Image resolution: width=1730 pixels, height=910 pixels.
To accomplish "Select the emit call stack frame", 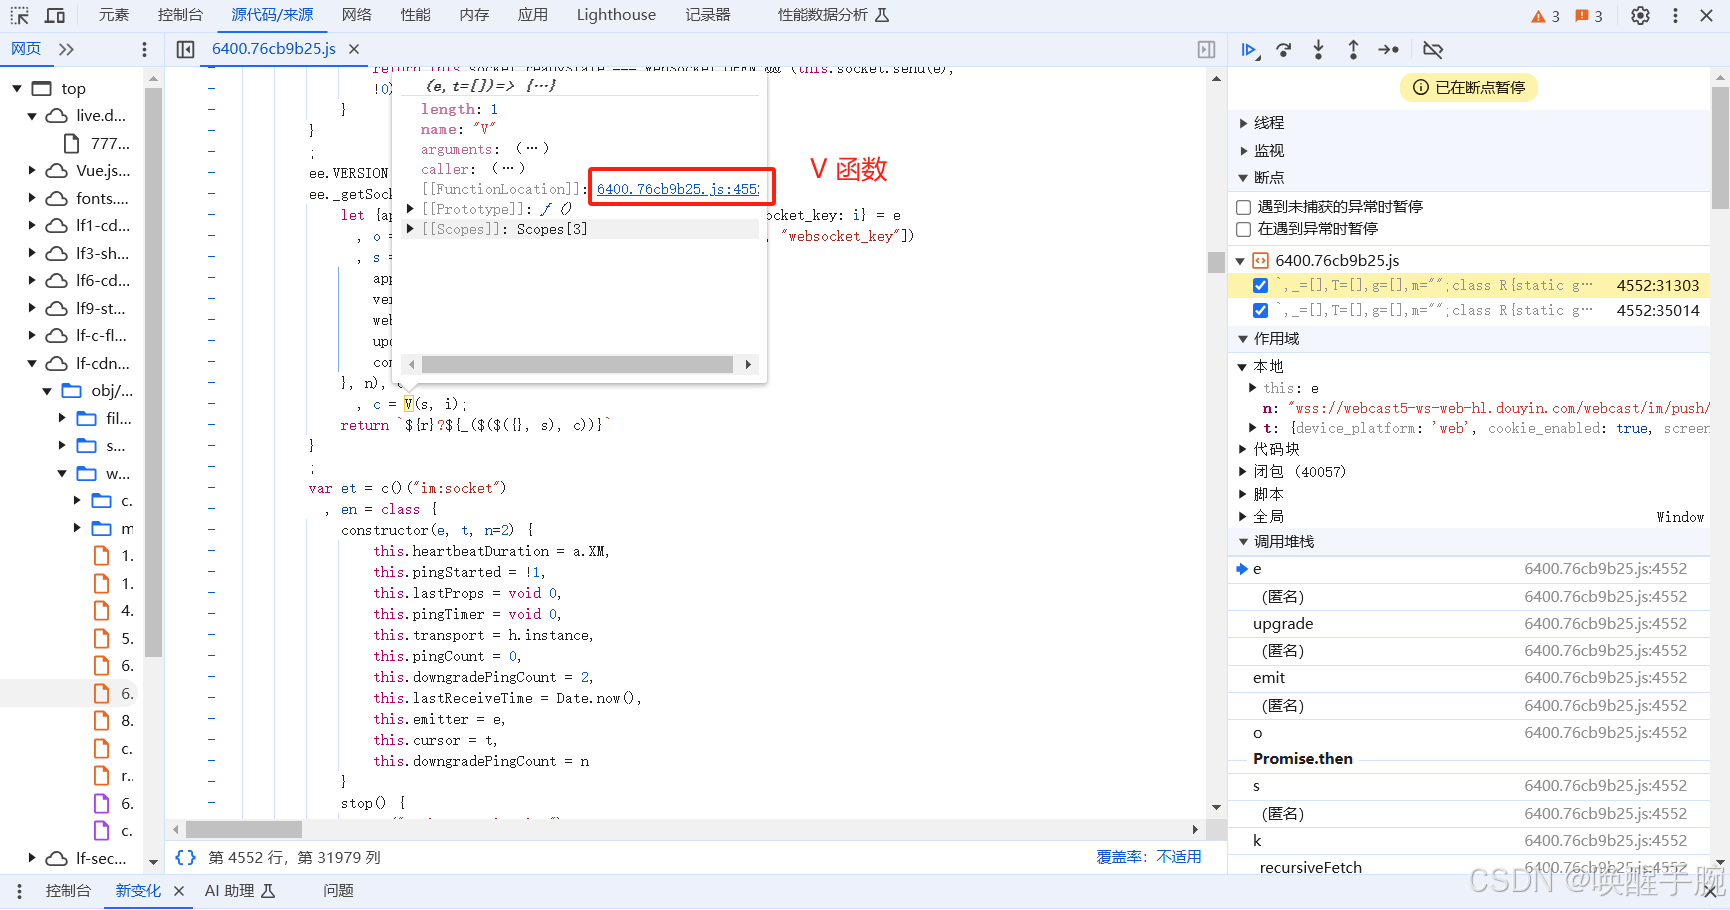I will [1470, 678].
